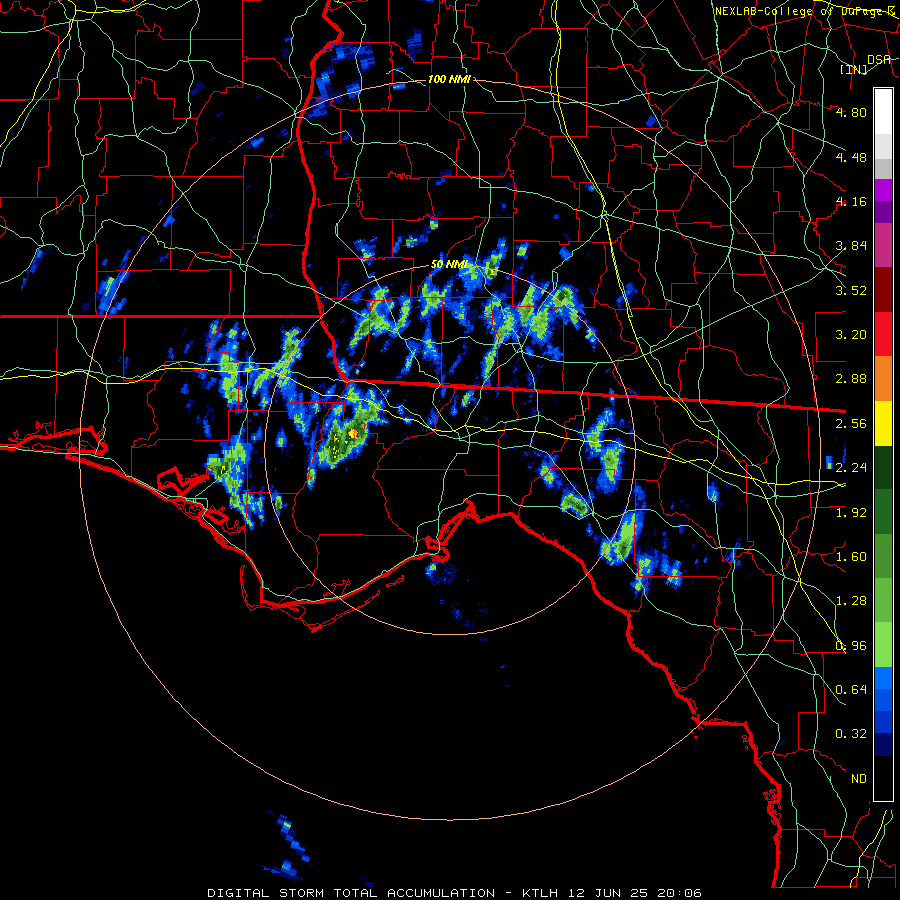900x900 pixels.
Task: Click the 4.80 value on the color scale
Action: [x=851, y=112]
